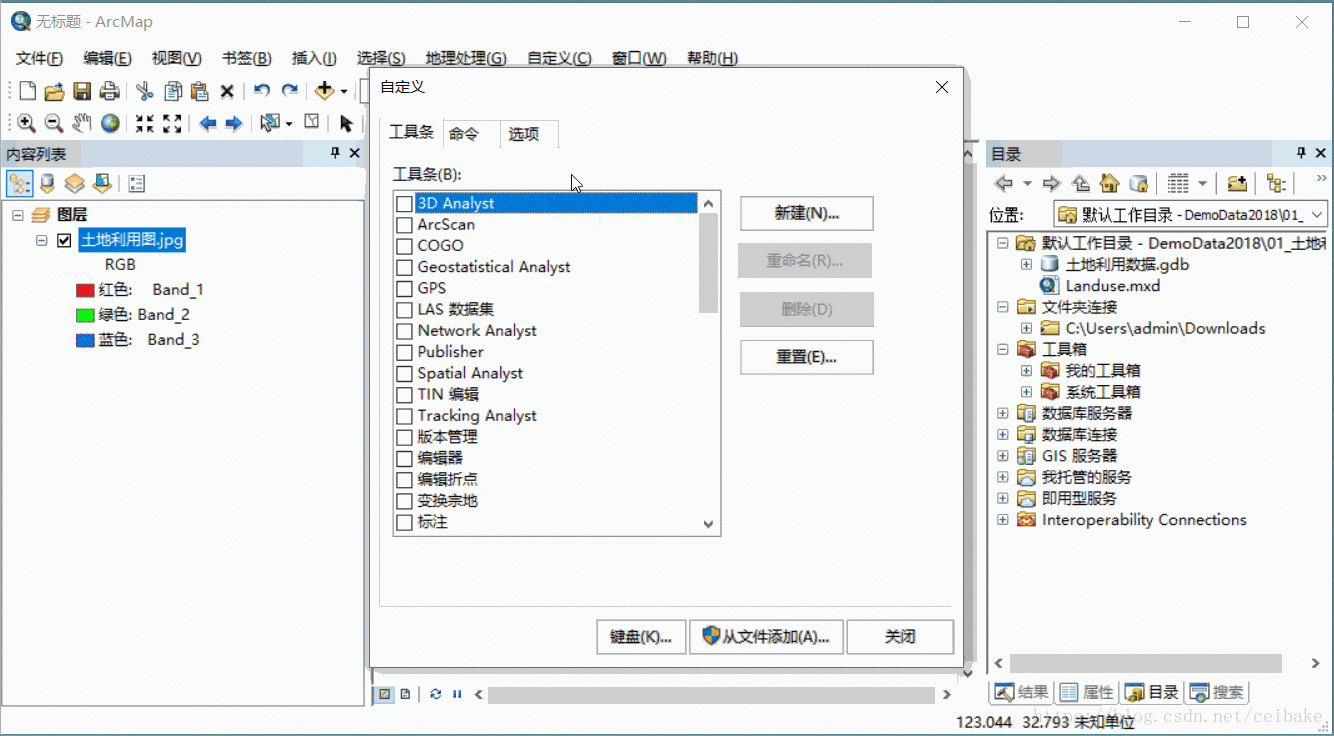
Task: Collapse the 图层 data frame node
Action: coord(18,215)
